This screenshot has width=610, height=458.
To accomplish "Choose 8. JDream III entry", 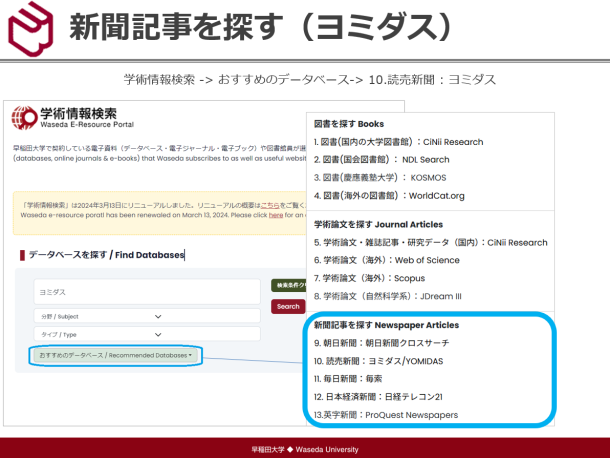I will click(x=388, y=296).
